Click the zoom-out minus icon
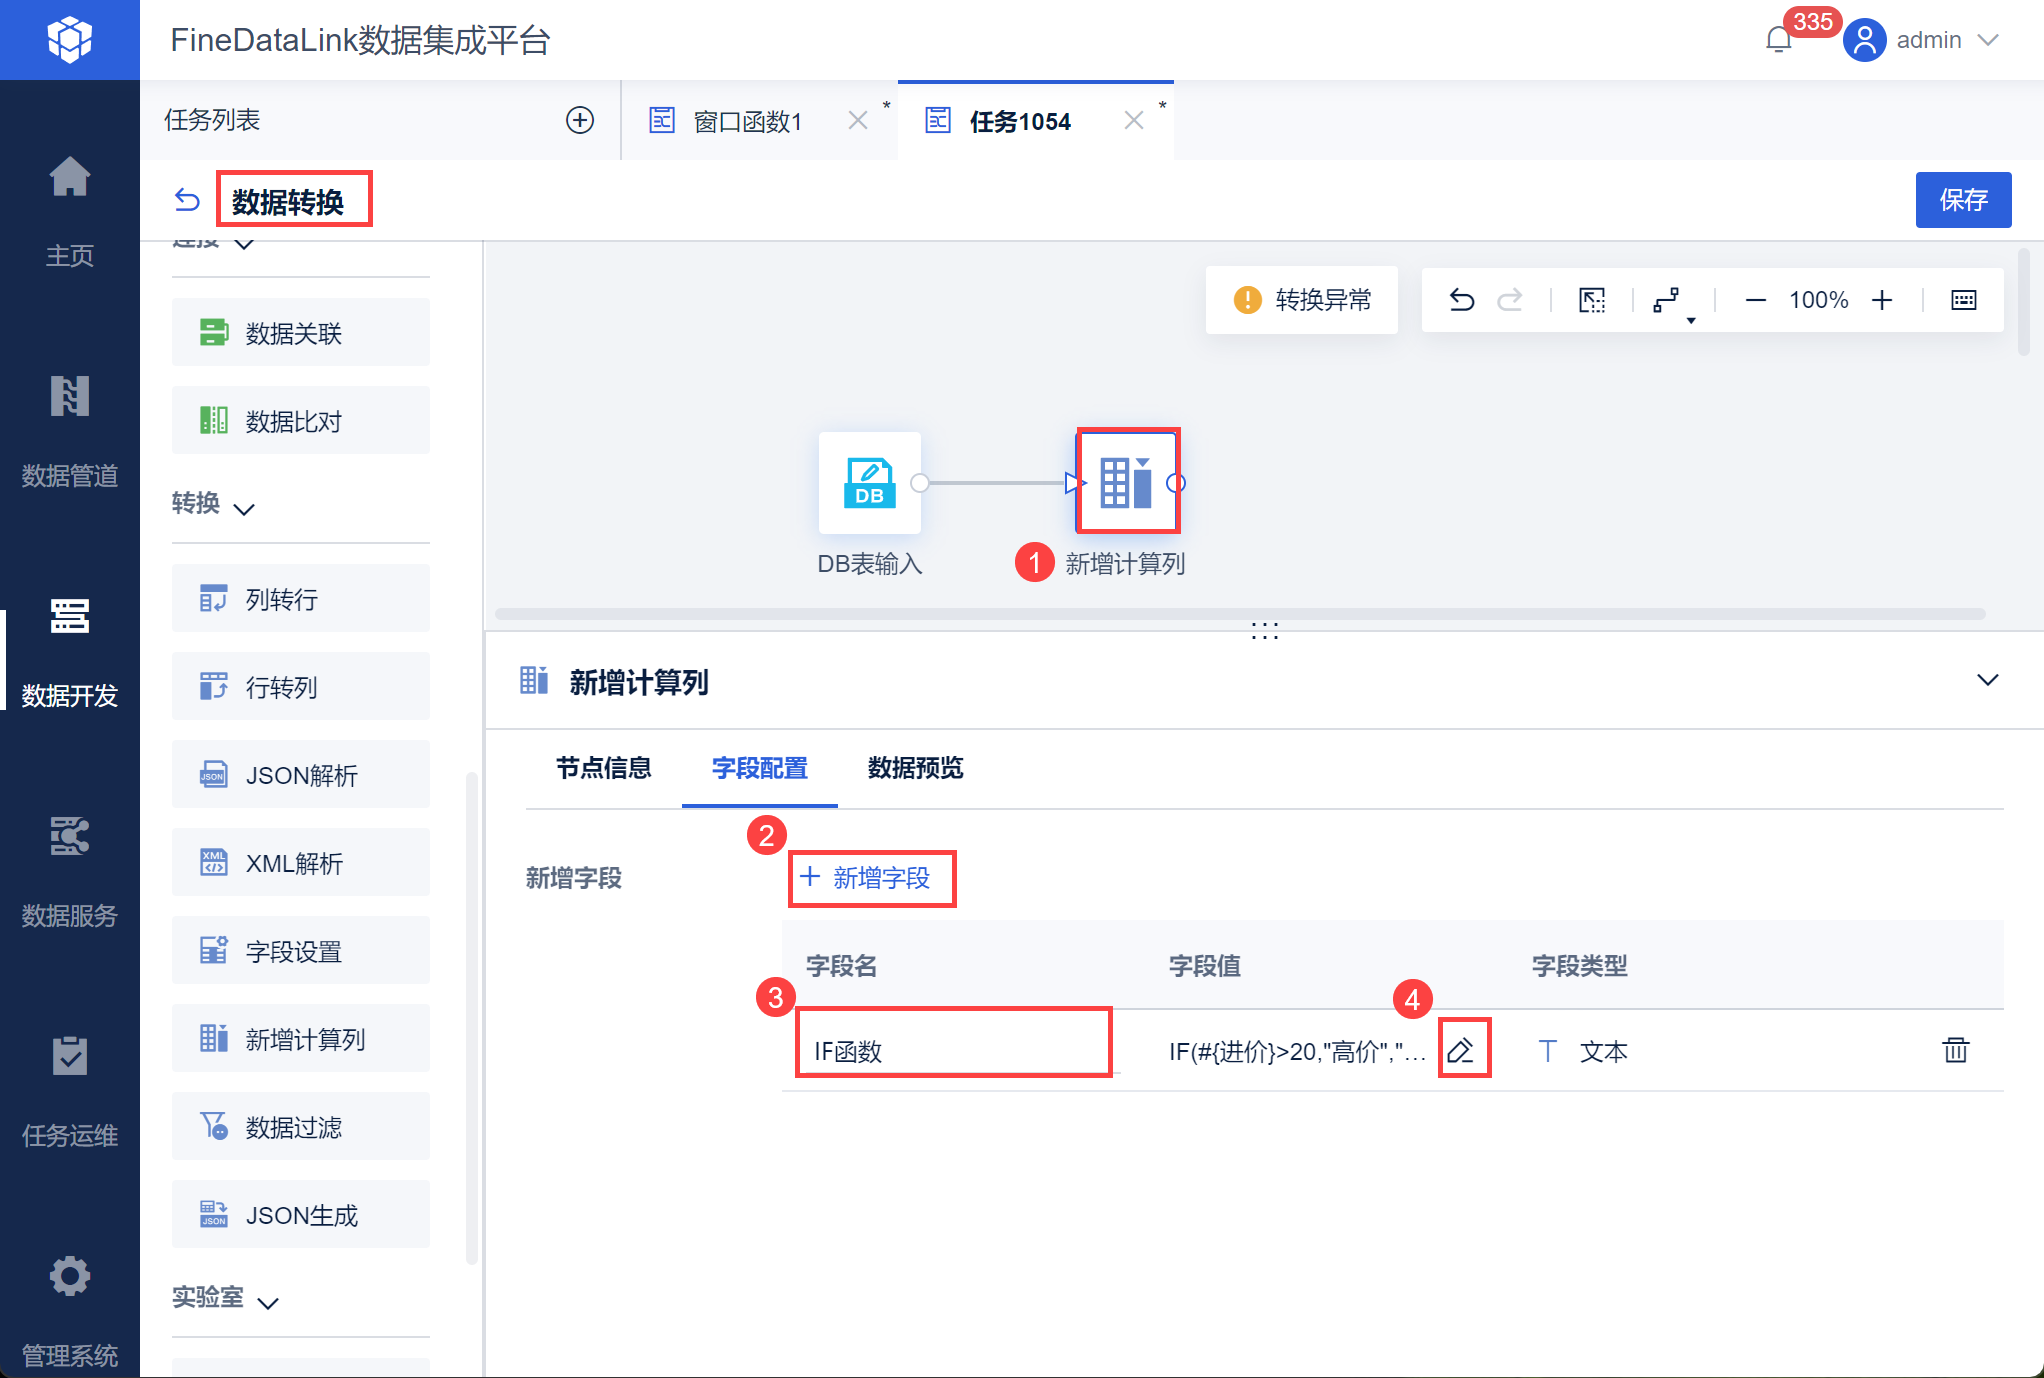Viewport: 2044px width, 1378px height. pyautogui.click(x=1755, y=300)
